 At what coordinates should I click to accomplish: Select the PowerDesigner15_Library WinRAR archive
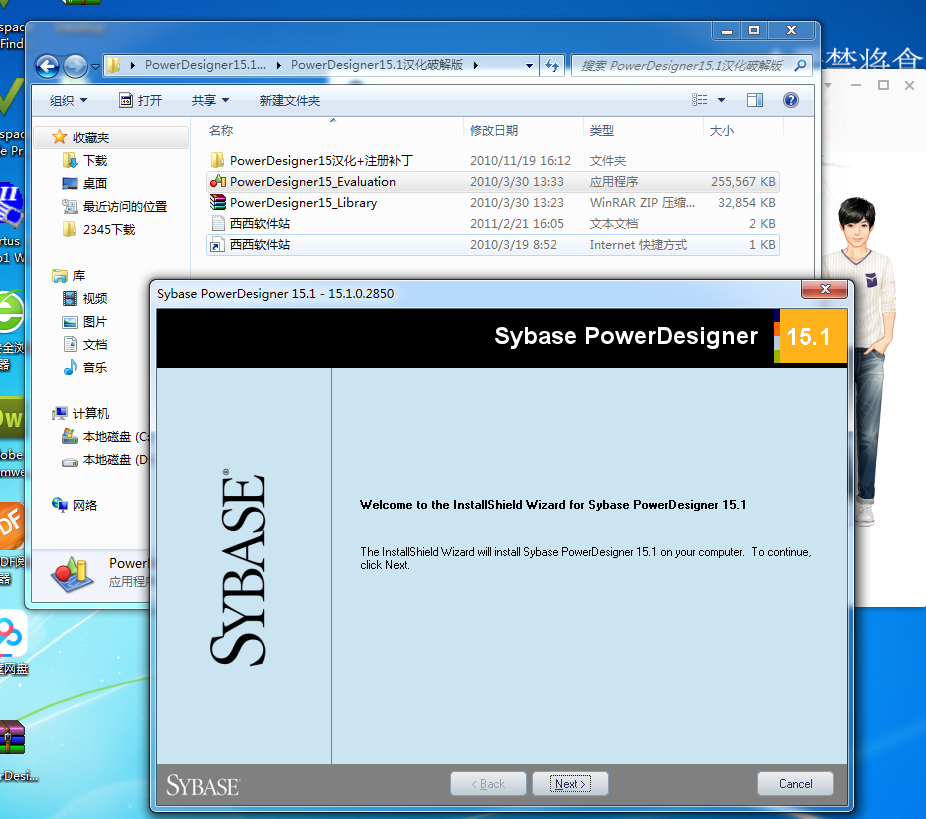(303, 203)
